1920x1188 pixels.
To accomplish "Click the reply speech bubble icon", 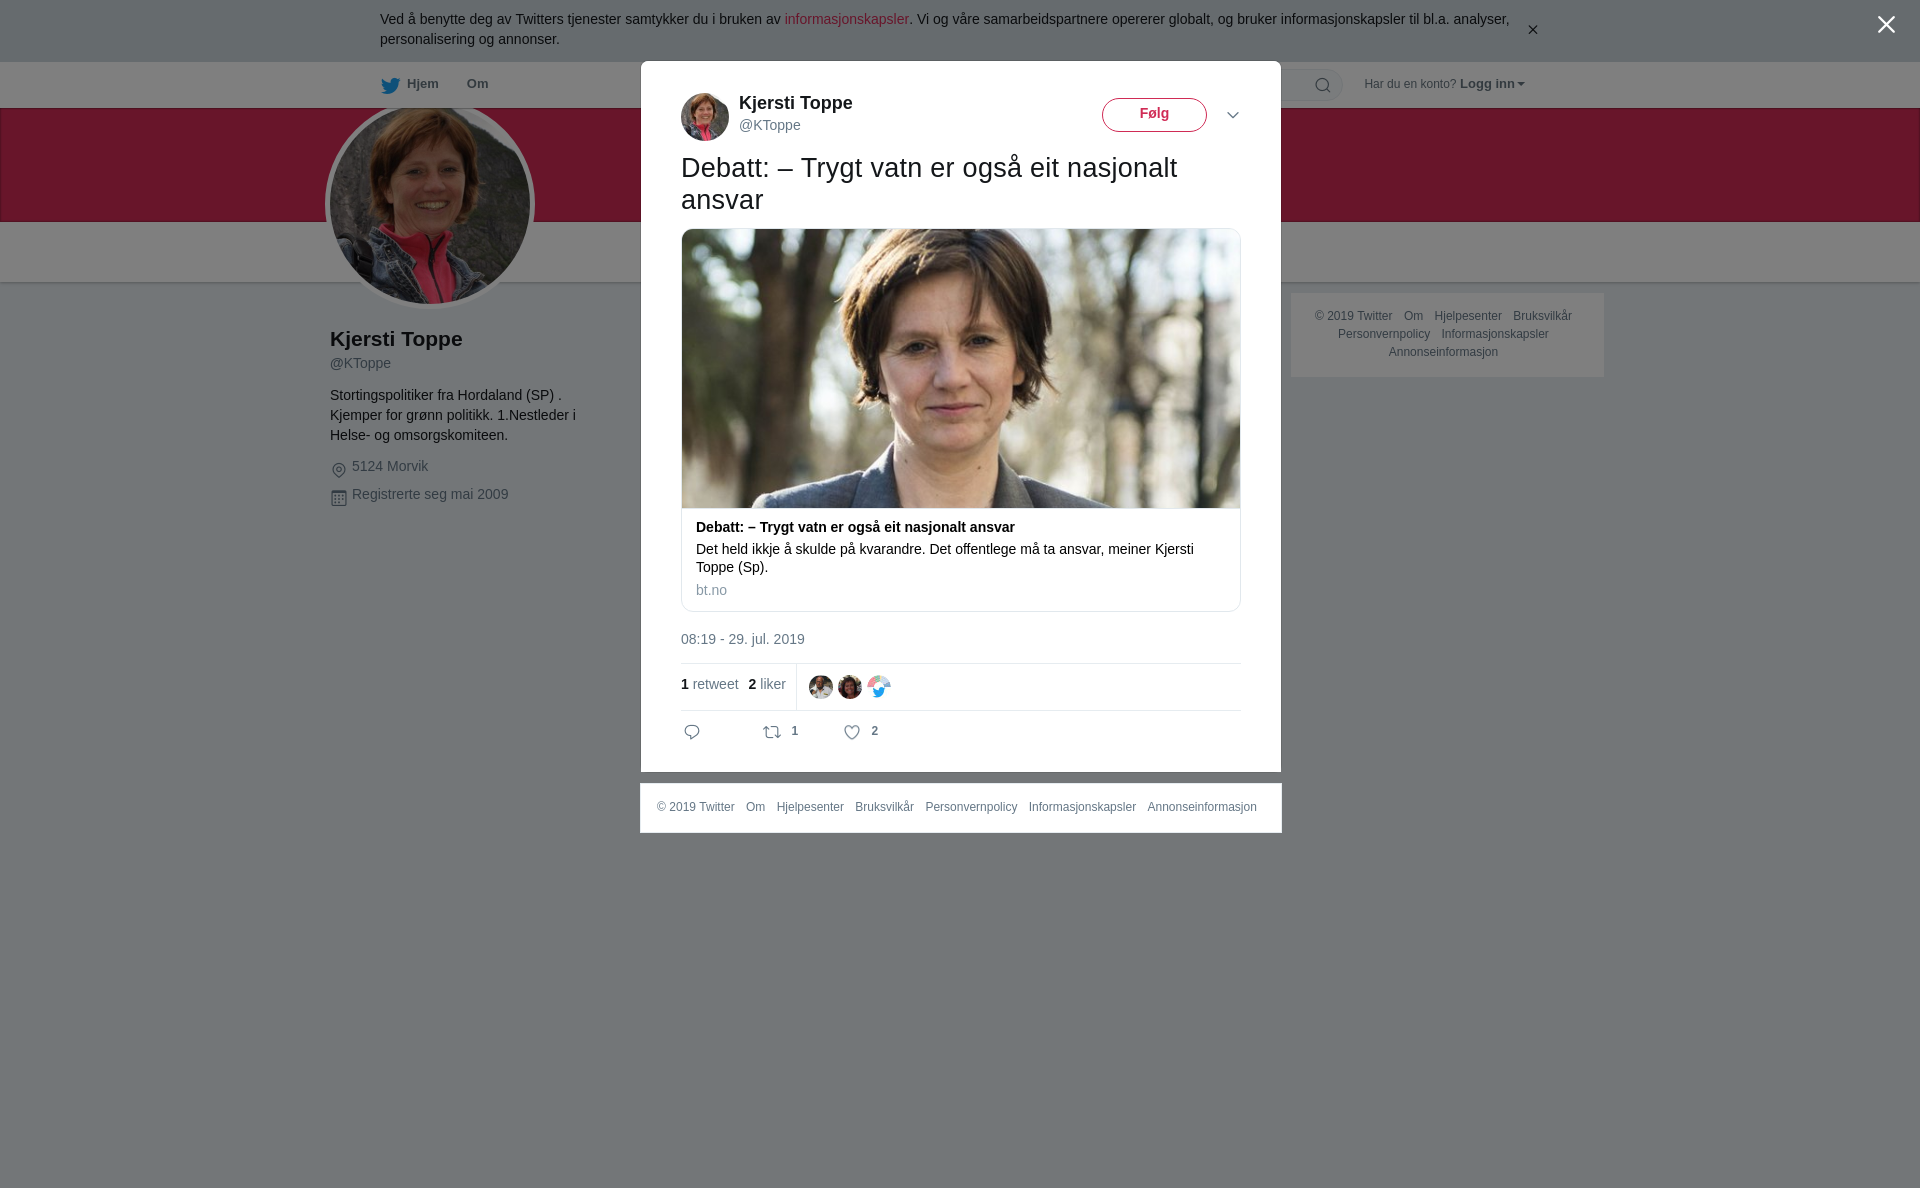I will click(x=692, y=732).
